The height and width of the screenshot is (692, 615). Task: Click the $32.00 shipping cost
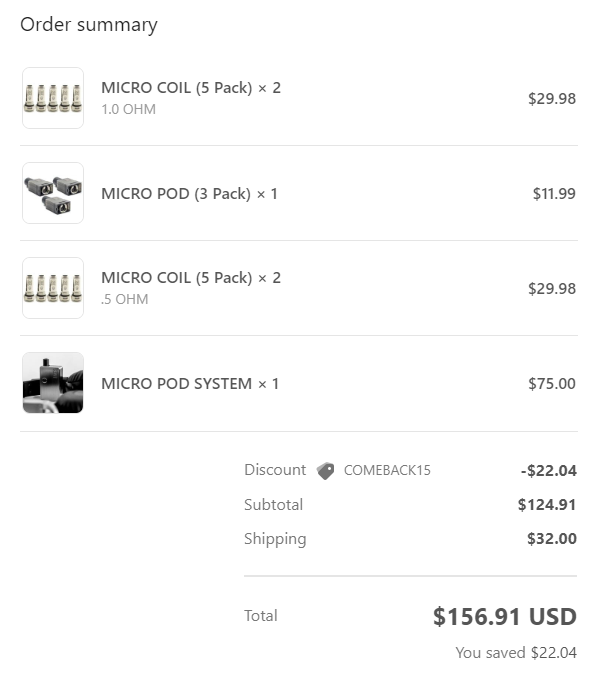click(551, 539)
